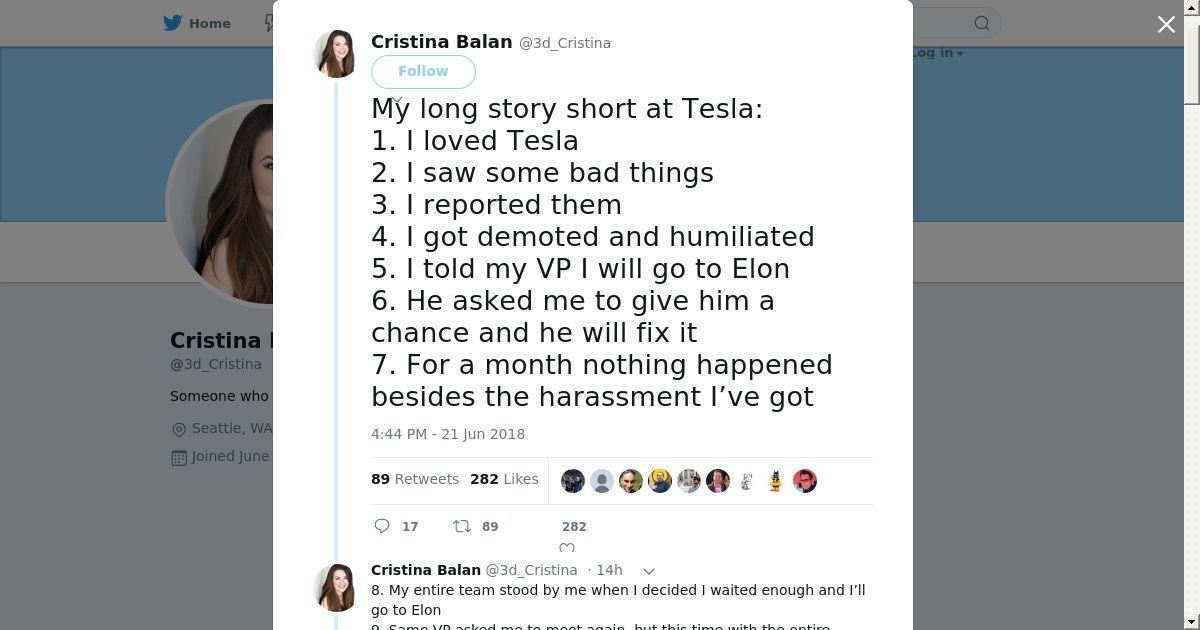1200x630 pixels.
Task: Toggle Follow for Cristina Balan
Action: (423, 71)
